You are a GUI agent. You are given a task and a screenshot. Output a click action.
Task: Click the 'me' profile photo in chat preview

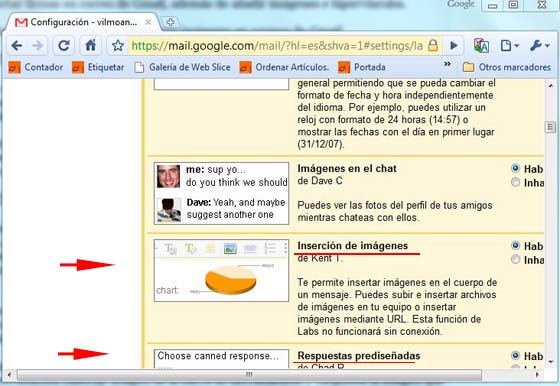pyautogui.click(x=168, y=176)
